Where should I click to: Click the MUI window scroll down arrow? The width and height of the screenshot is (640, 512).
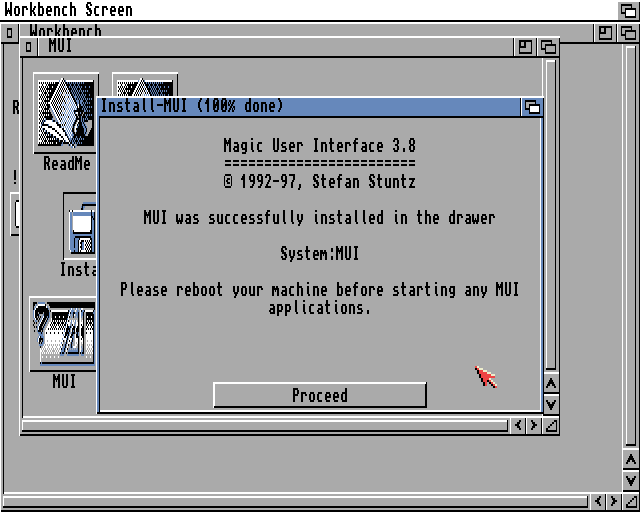[551, 405]
